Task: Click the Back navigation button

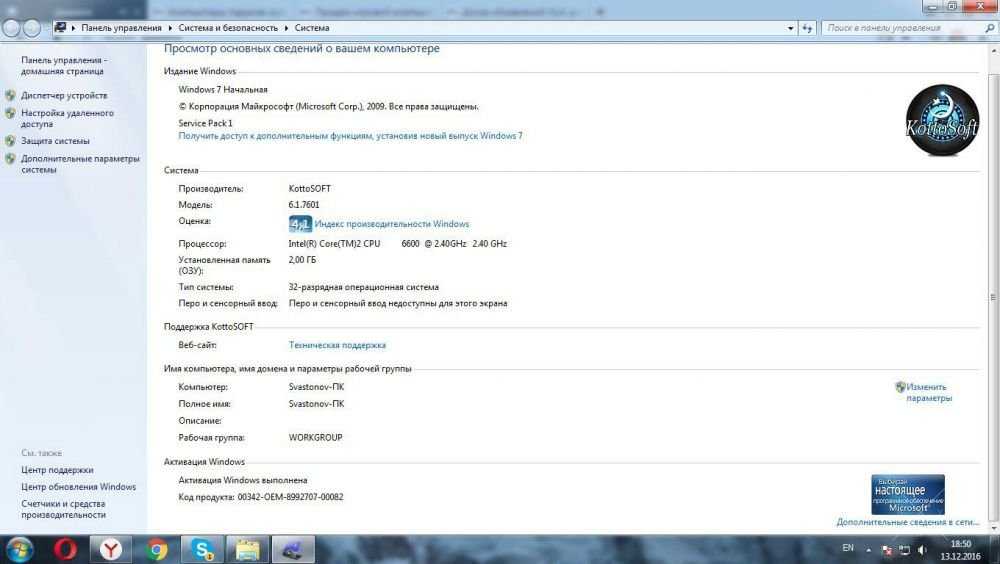Action: [x=11, y=28]
